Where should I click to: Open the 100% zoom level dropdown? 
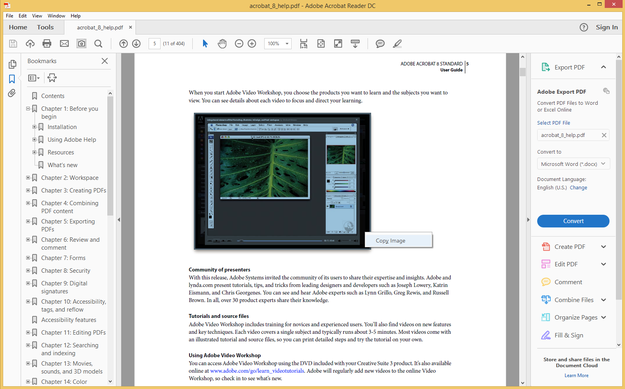click(x=278, y=43)
